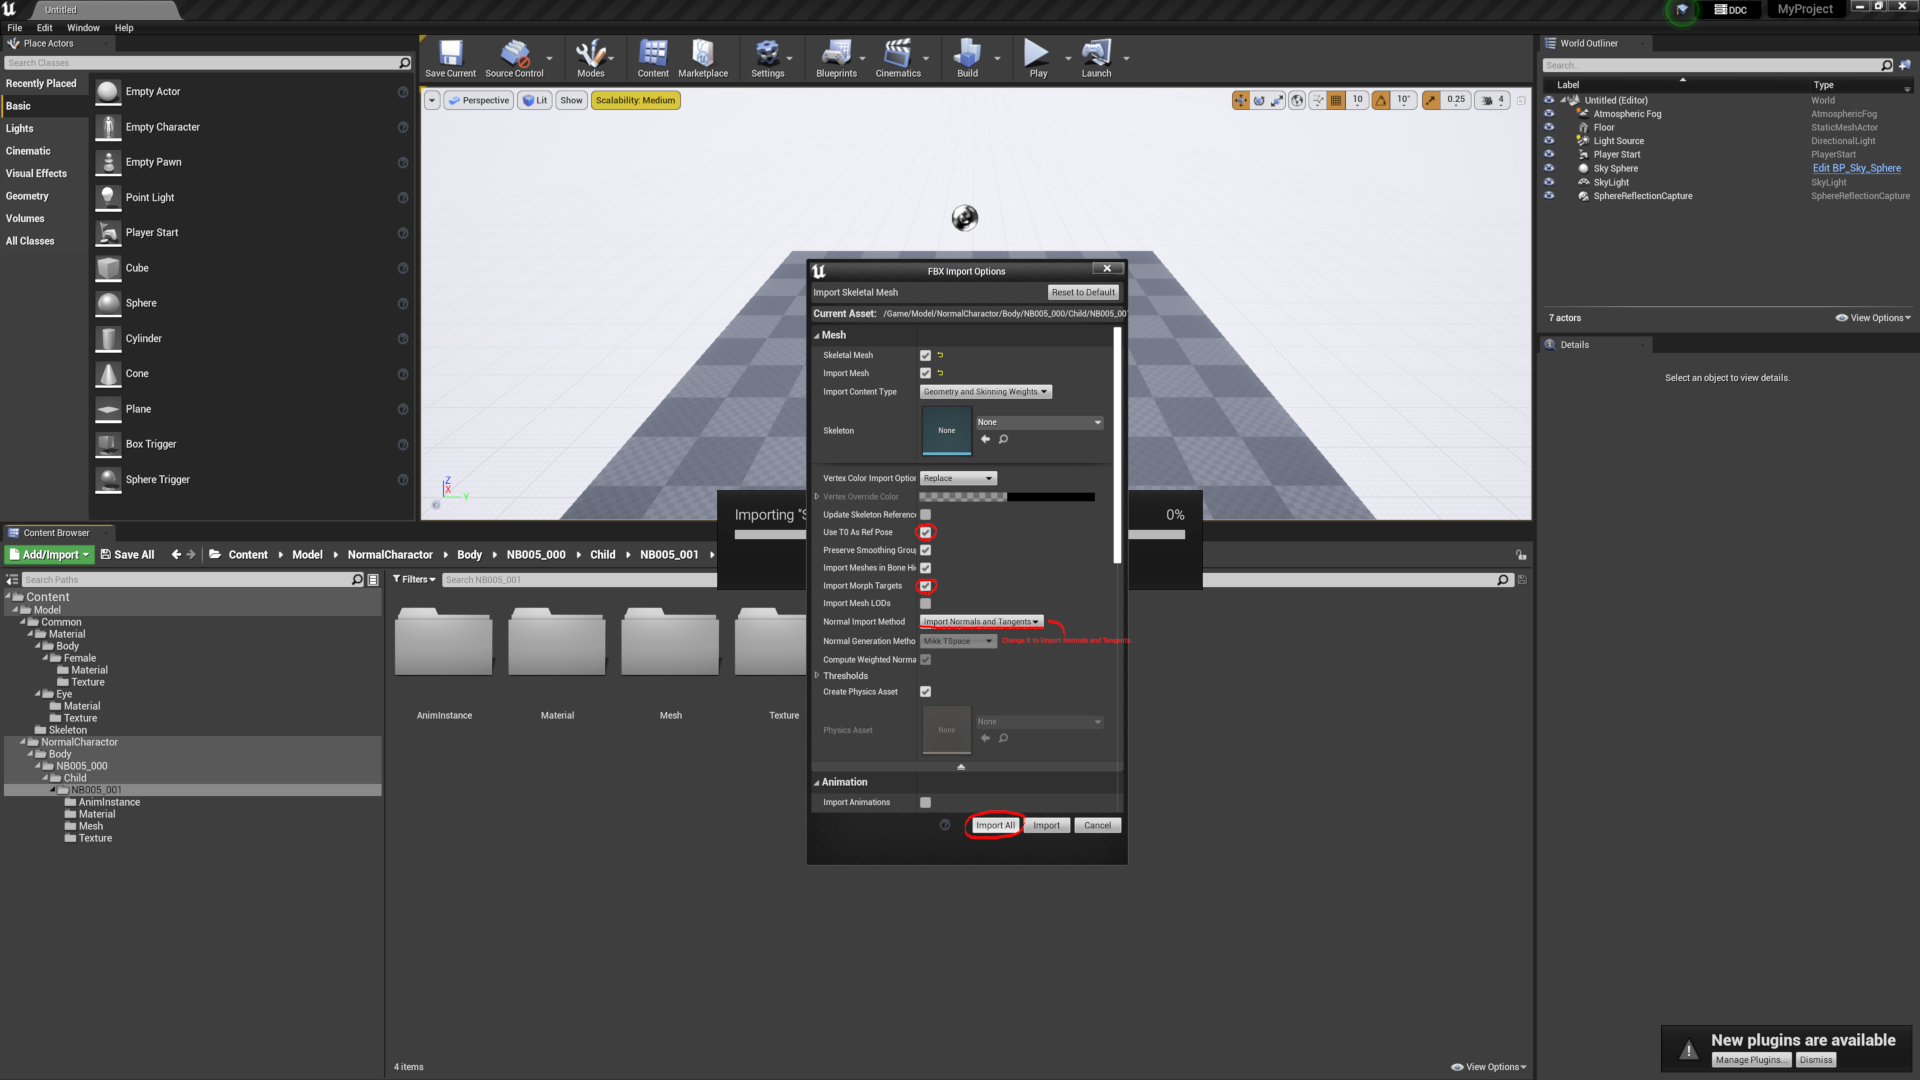Select the Cone actor icon
Viewport: 1920px width, 1080px height.
[x=108, y=374]
